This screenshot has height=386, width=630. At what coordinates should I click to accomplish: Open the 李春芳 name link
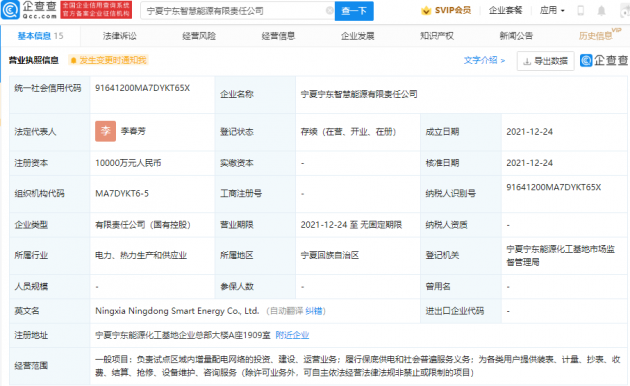[x=133, y=131]
